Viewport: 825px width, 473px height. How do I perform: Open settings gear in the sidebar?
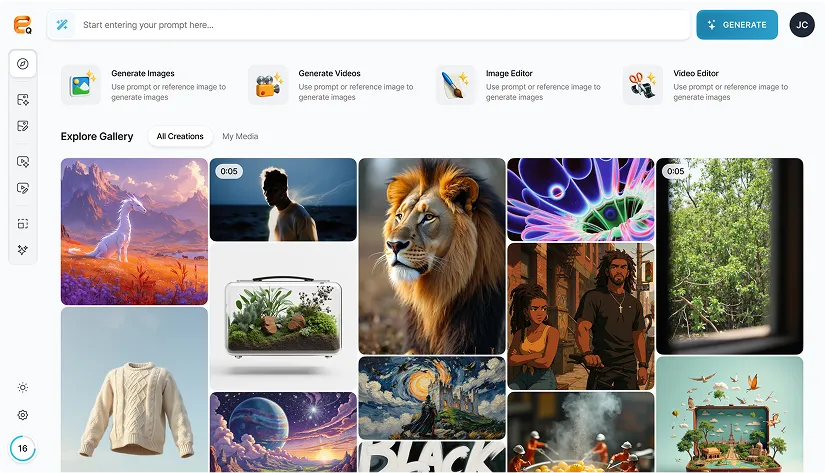(22, 415)
